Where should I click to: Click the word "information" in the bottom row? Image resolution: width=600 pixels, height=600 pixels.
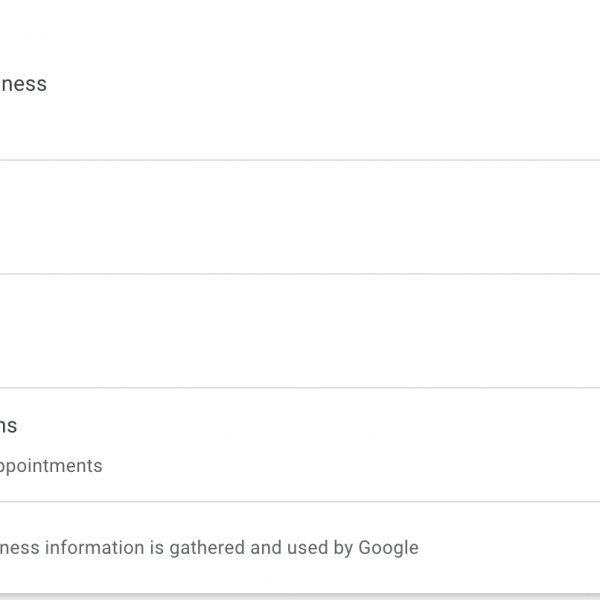coord(95,548)
